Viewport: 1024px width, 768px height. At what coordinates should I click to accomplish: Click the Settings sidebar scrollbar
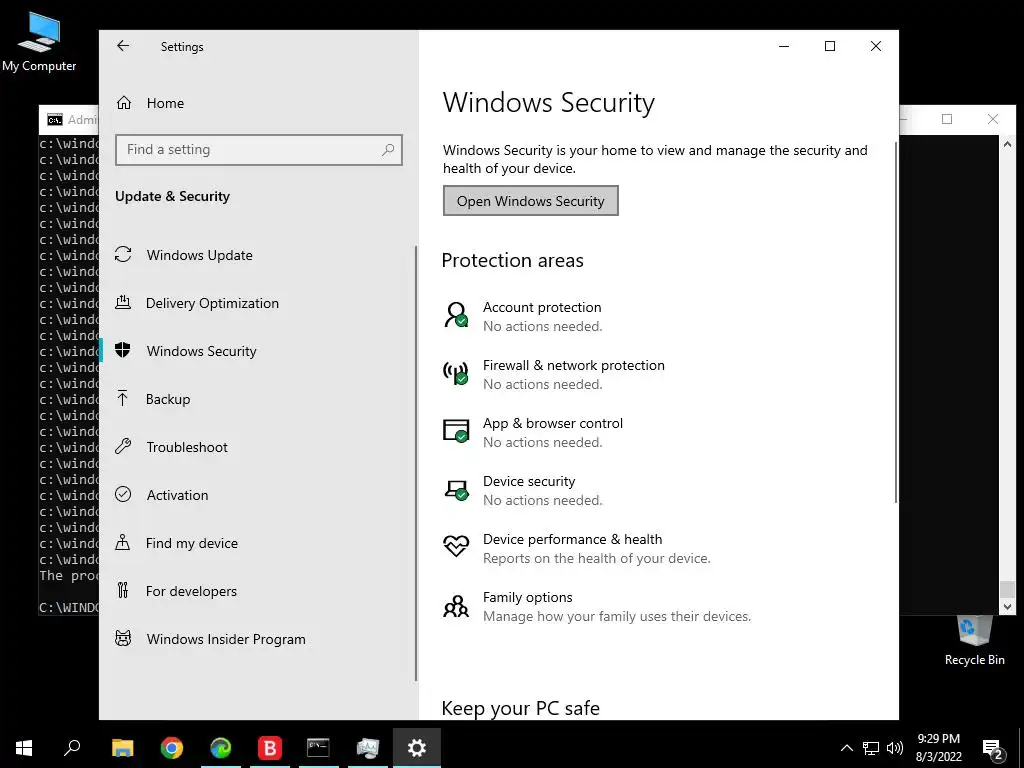tap(415, 464)
